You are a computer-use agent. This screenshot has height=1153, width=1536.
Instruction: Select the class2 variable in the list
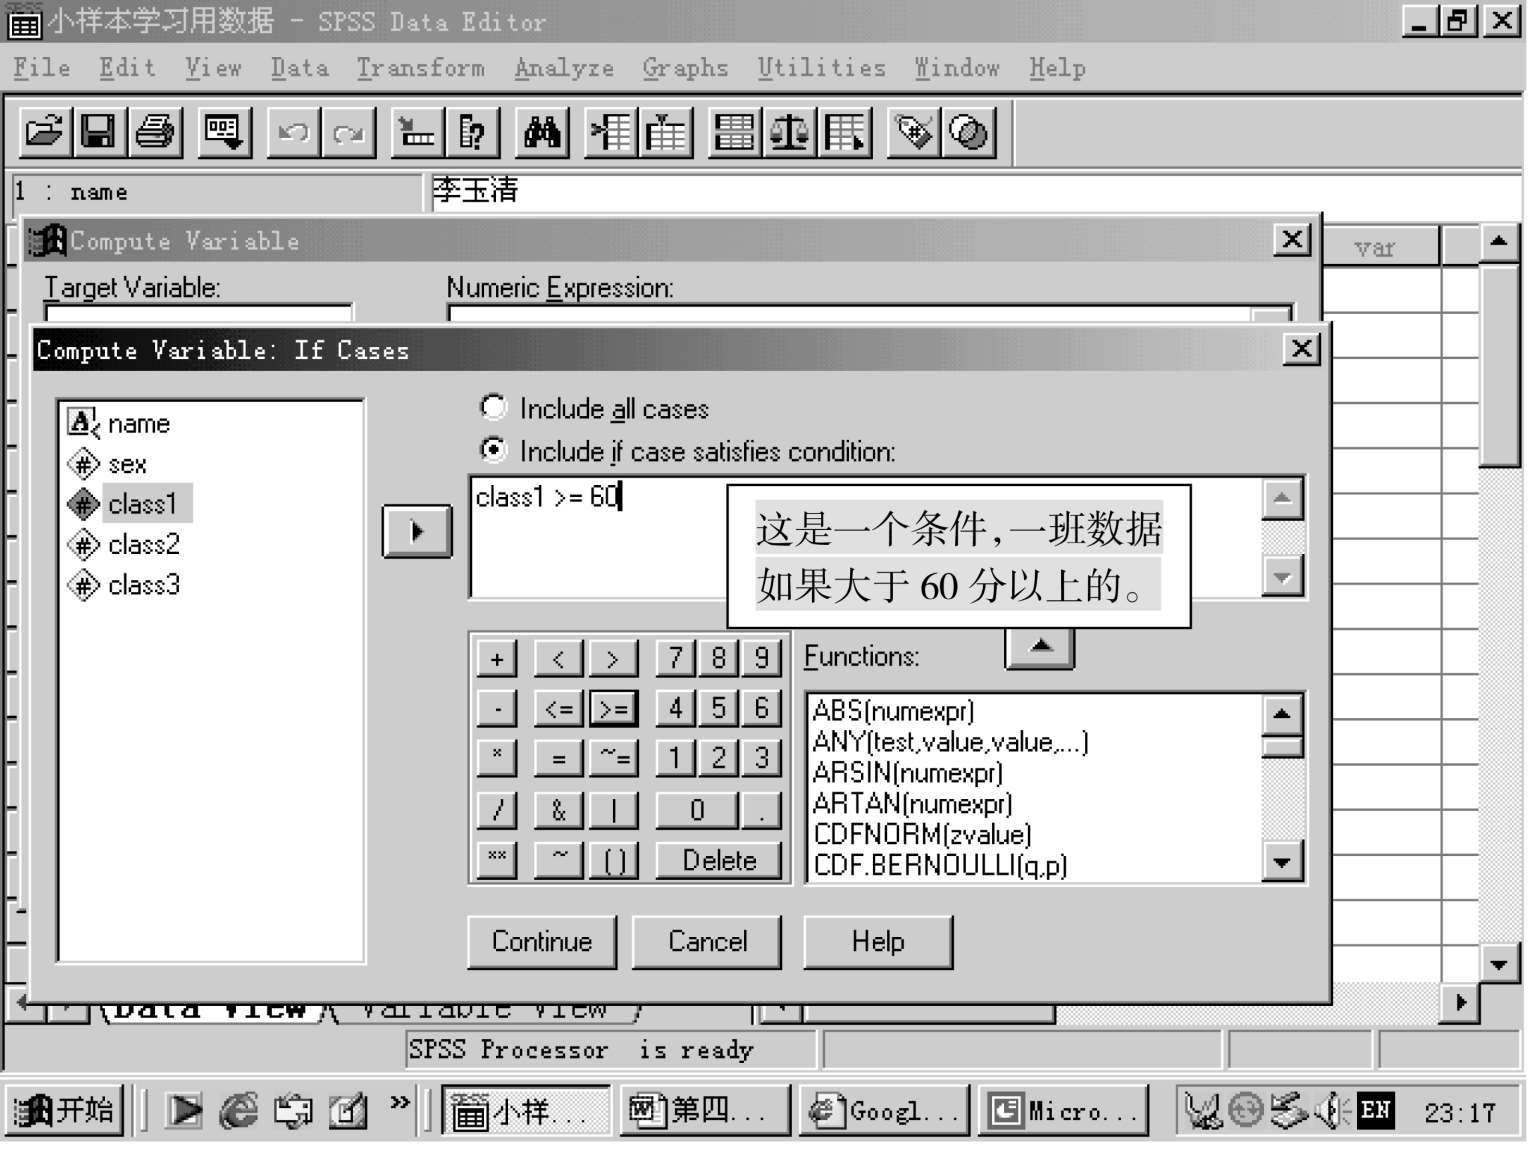[124, 544]
